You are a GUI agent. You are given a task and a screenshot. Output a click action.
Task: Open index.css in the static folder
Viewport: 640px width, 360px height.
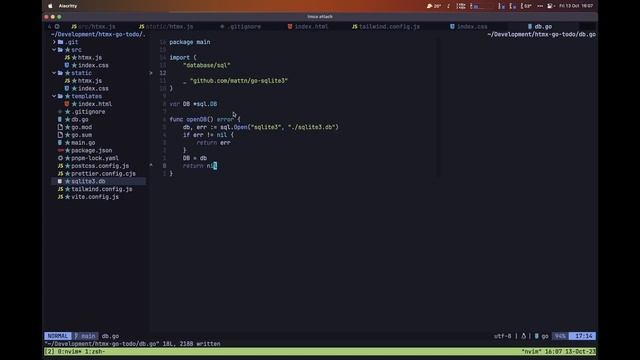(93, 89)
